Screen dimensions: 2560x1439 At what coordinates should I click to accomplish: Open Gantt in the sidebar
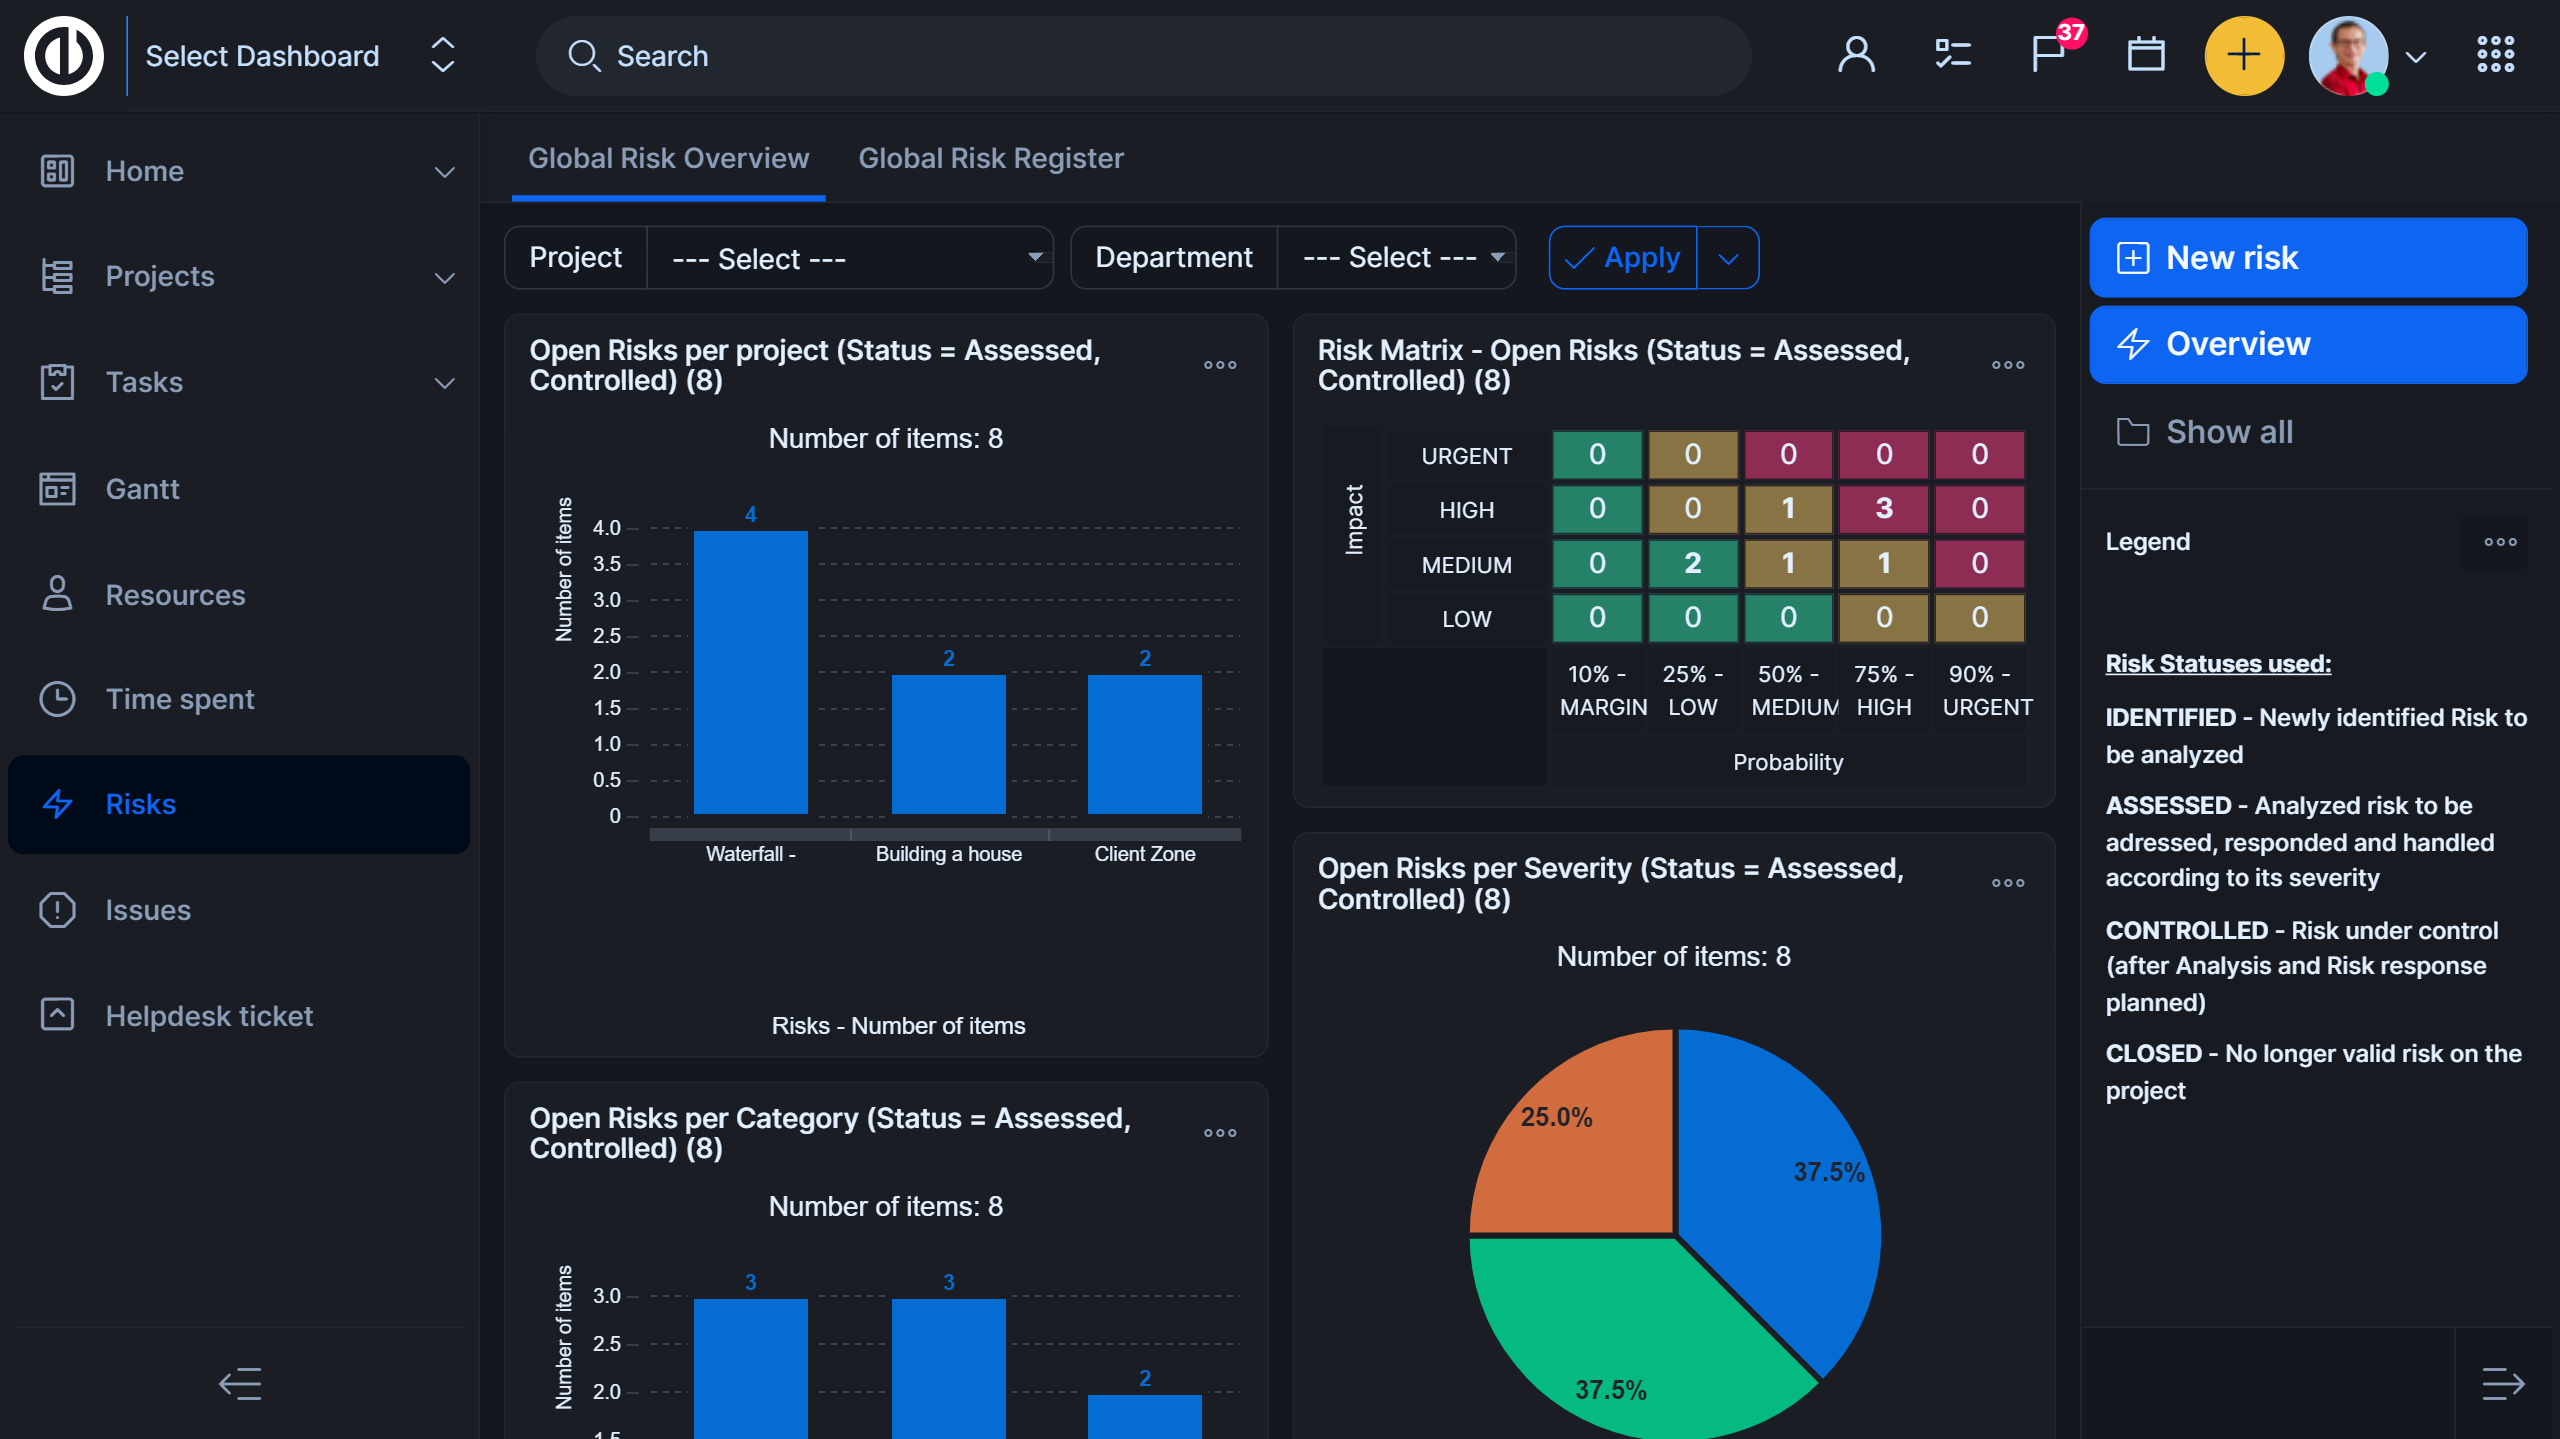pos(142,489)
